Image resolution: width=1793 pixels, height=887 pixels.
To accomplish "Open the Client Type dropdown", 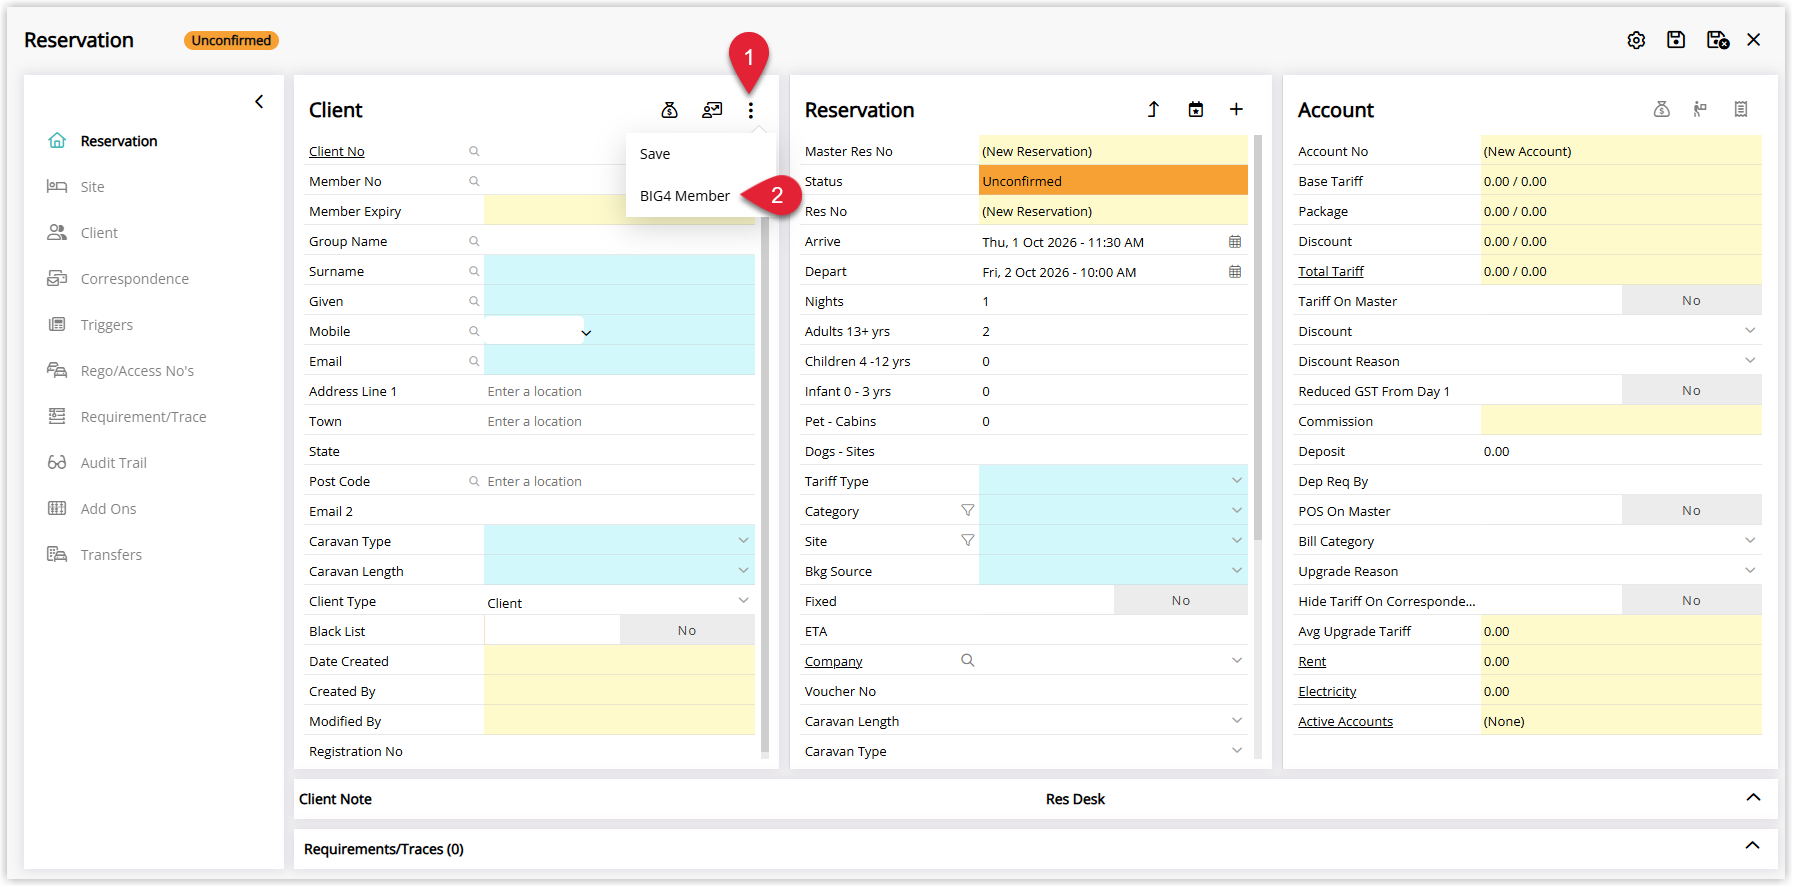I will (619, 601).
